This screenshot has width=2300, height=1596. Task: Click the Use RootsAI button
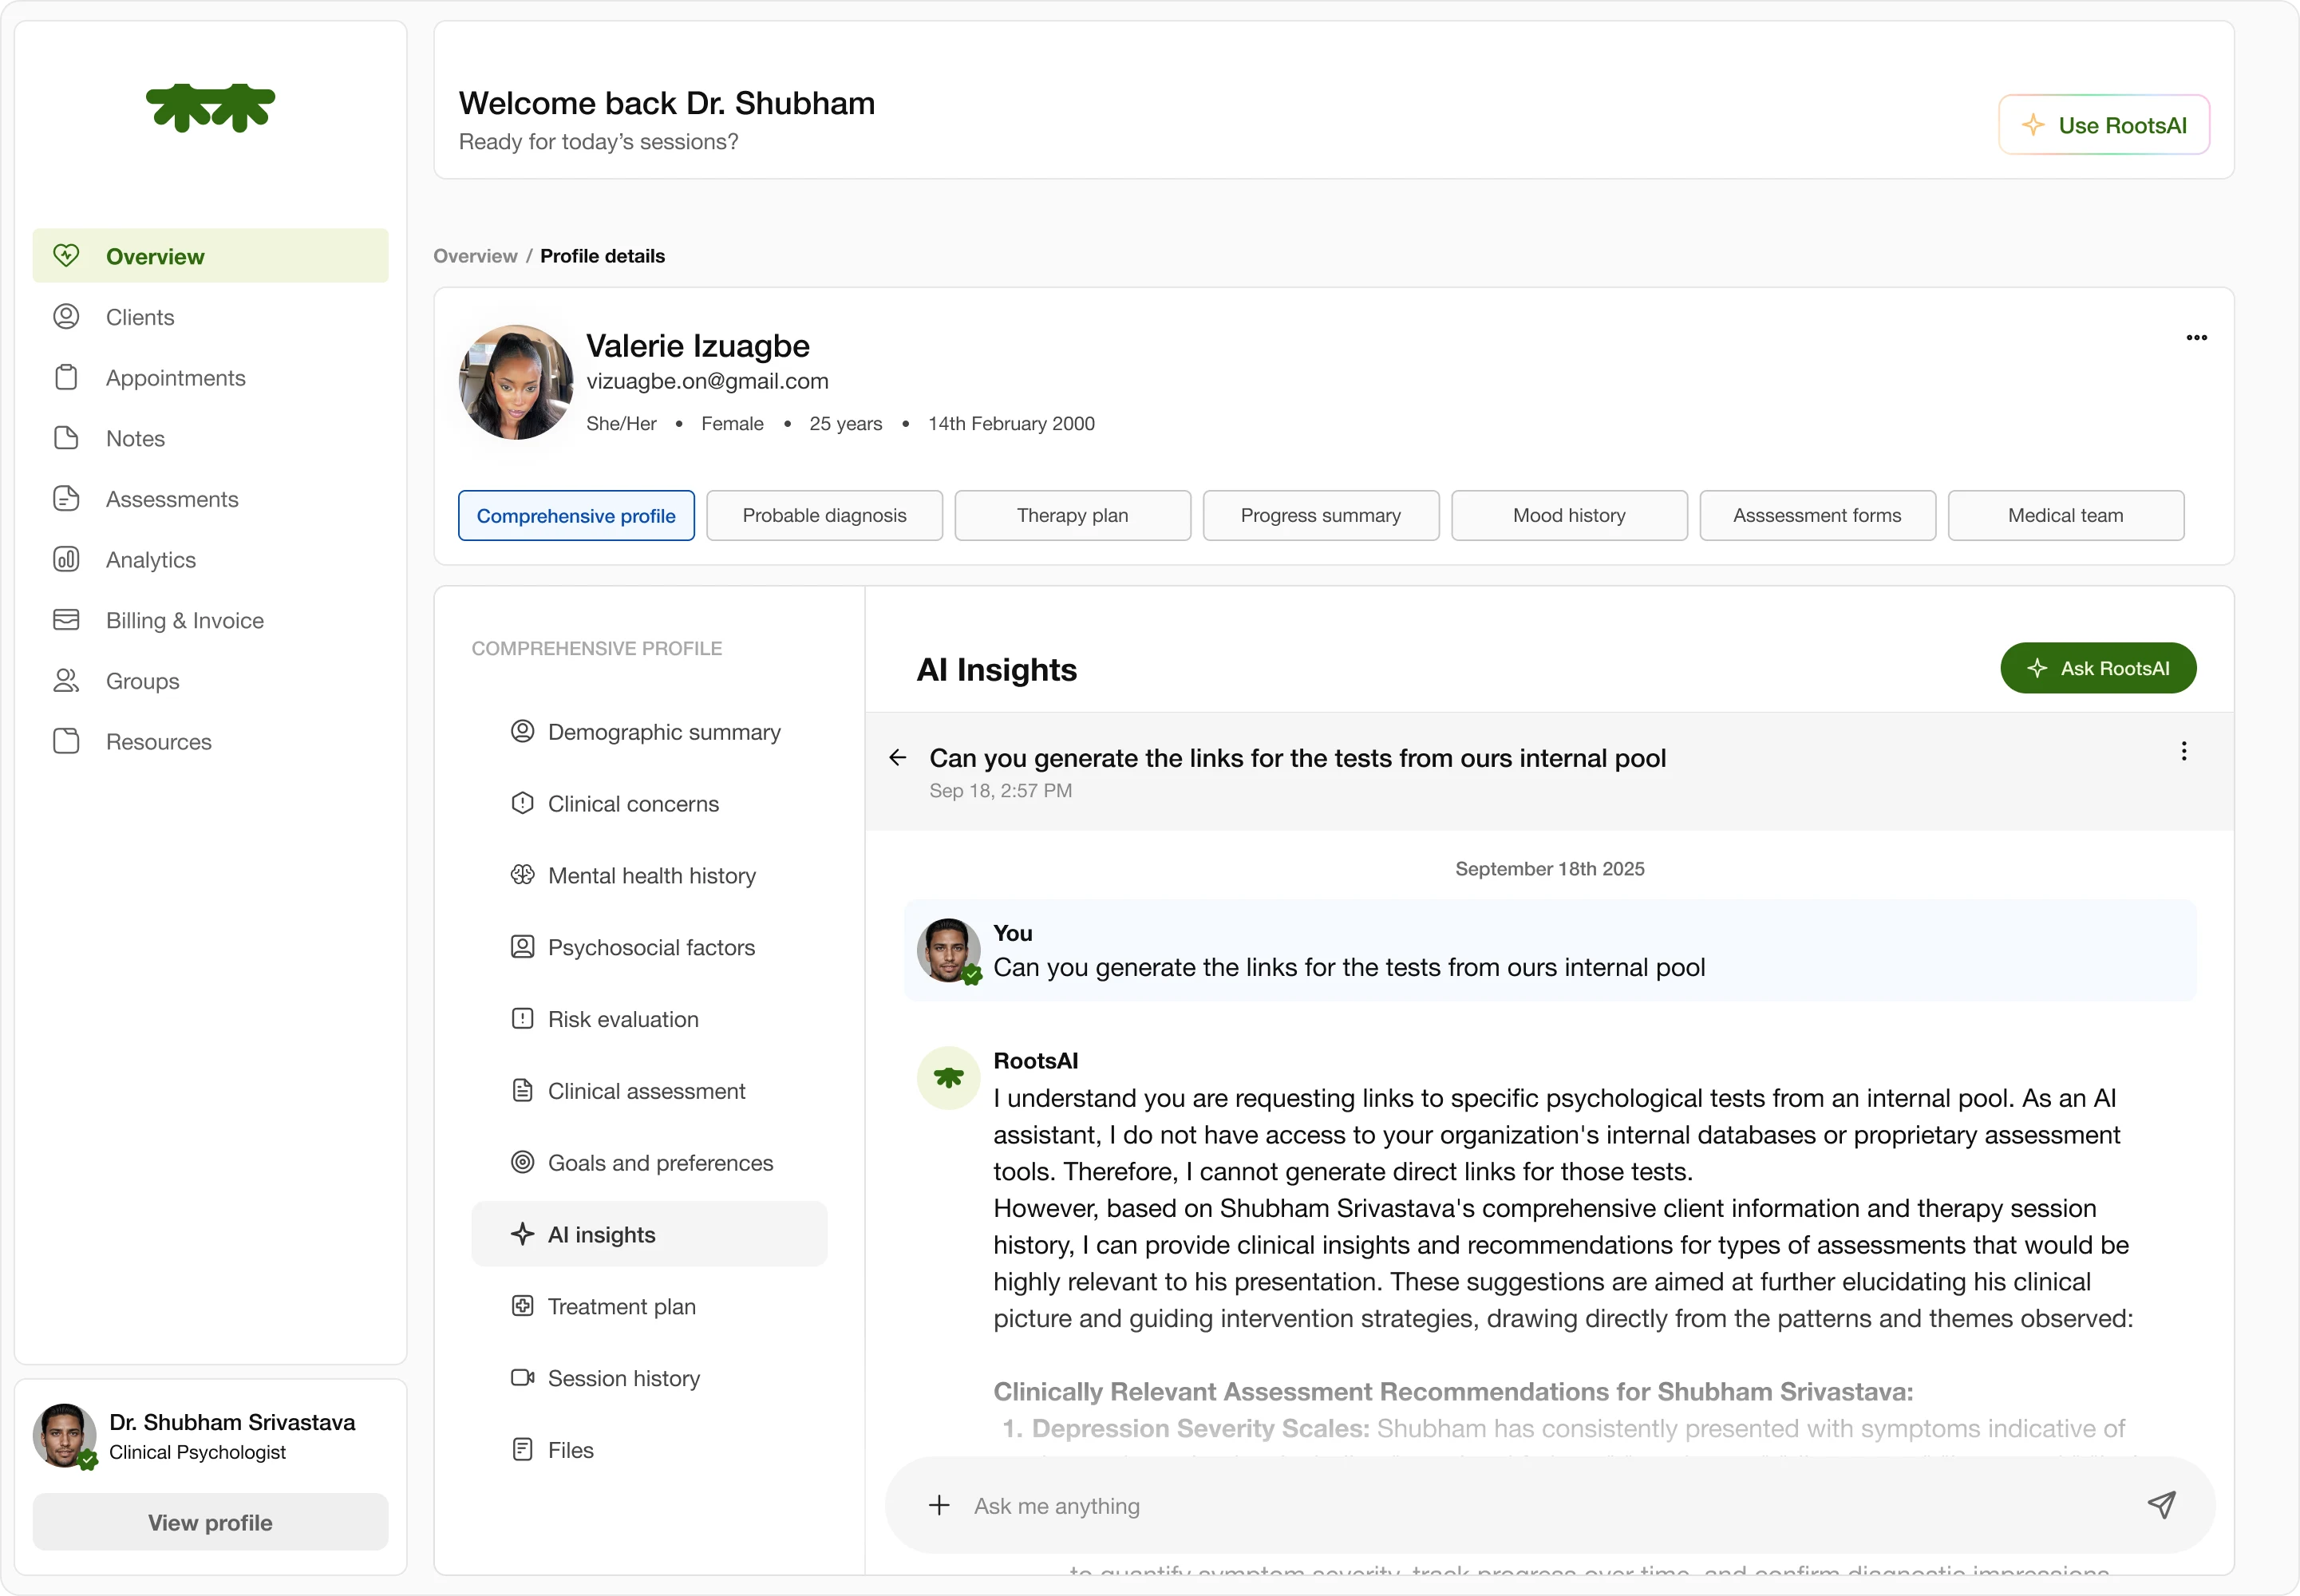[2103, 125]
